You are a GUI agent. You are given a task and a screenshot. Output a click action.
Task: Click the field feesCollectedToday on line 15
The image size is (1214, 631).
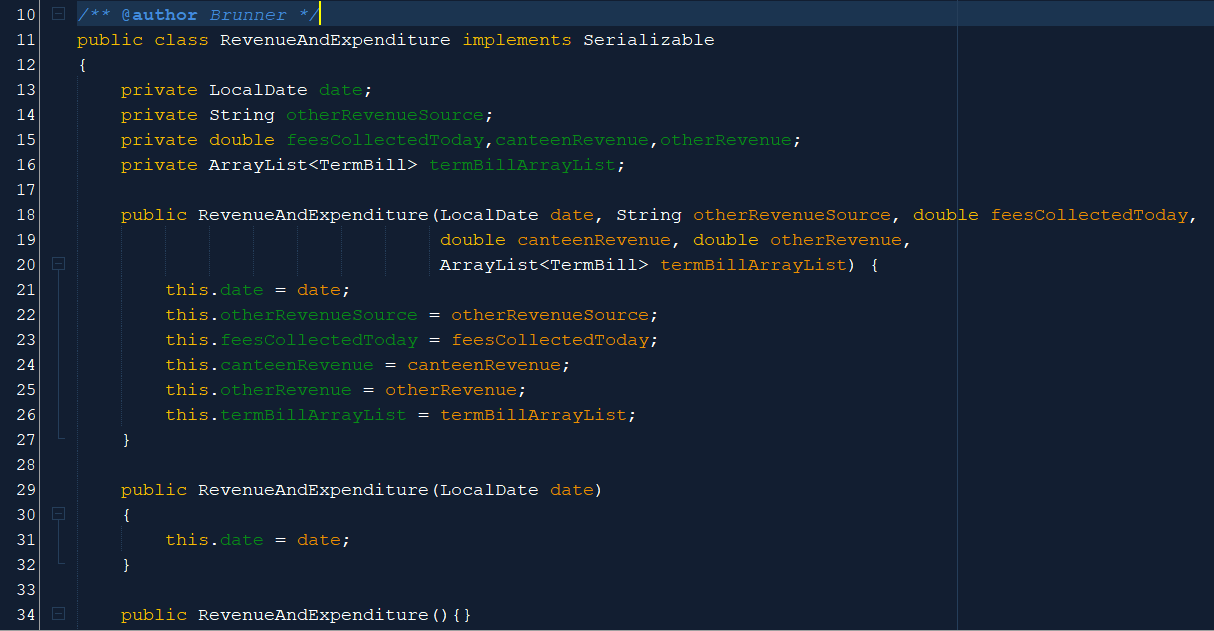385,140
